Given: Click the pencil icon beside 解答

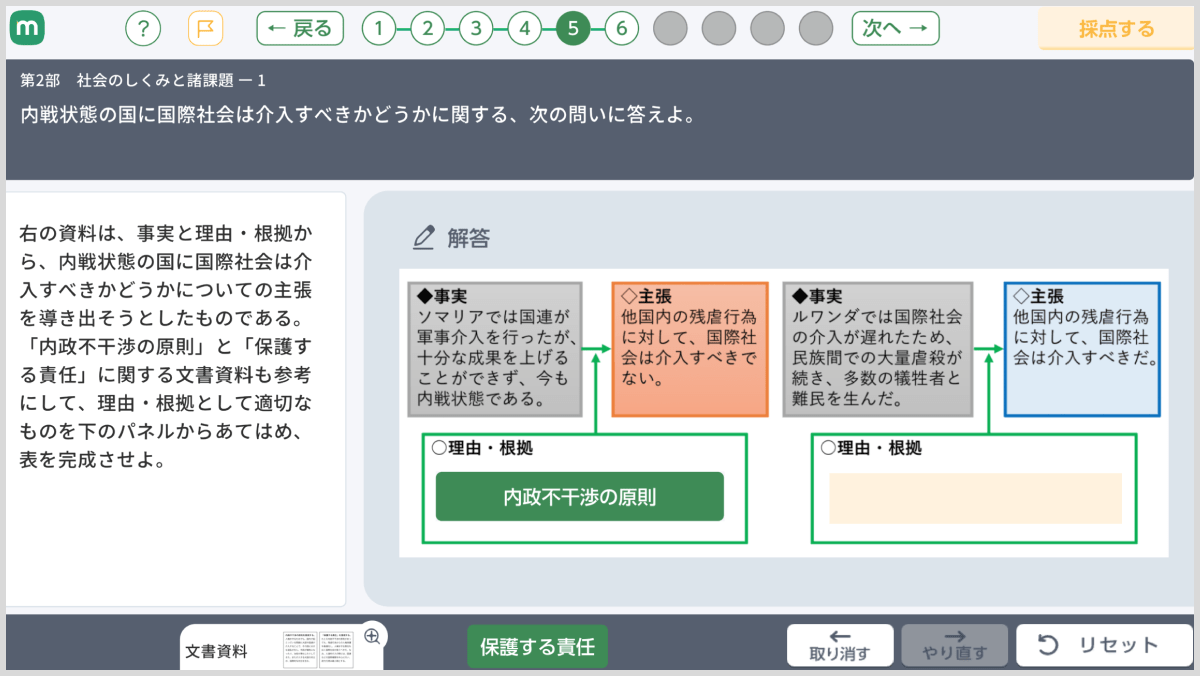Looking at the screenshot, I should point(424,238).
